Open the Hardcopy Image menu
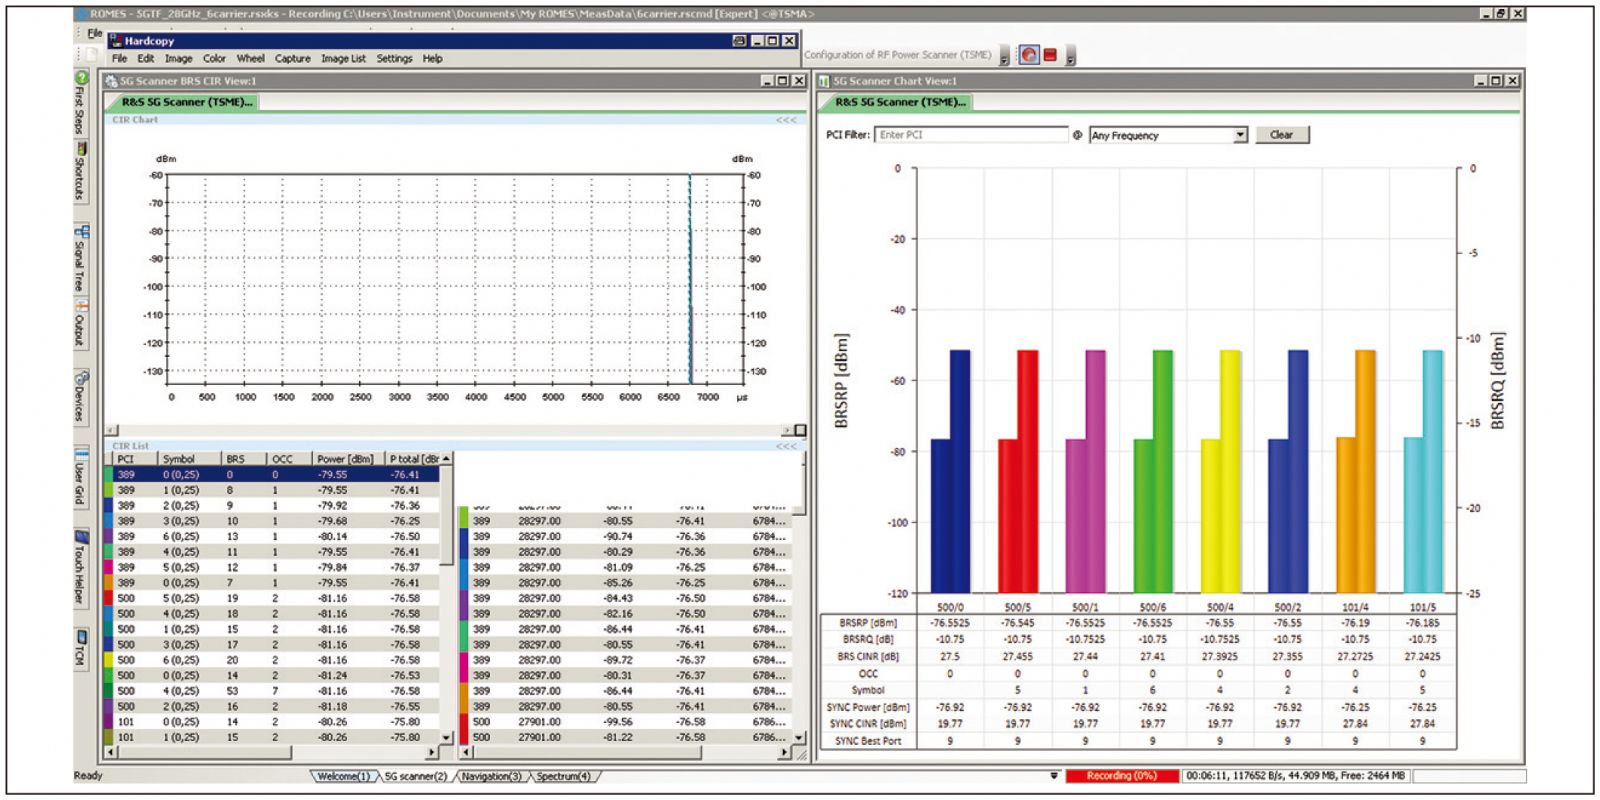 pyautogui.click(x=179, y=59)
